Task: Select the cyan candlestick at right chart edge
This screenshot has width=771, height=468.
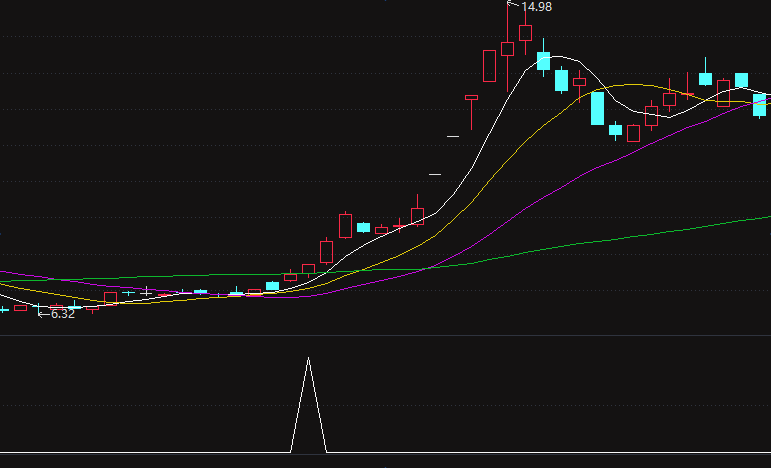Action: [x=759, y=105]
